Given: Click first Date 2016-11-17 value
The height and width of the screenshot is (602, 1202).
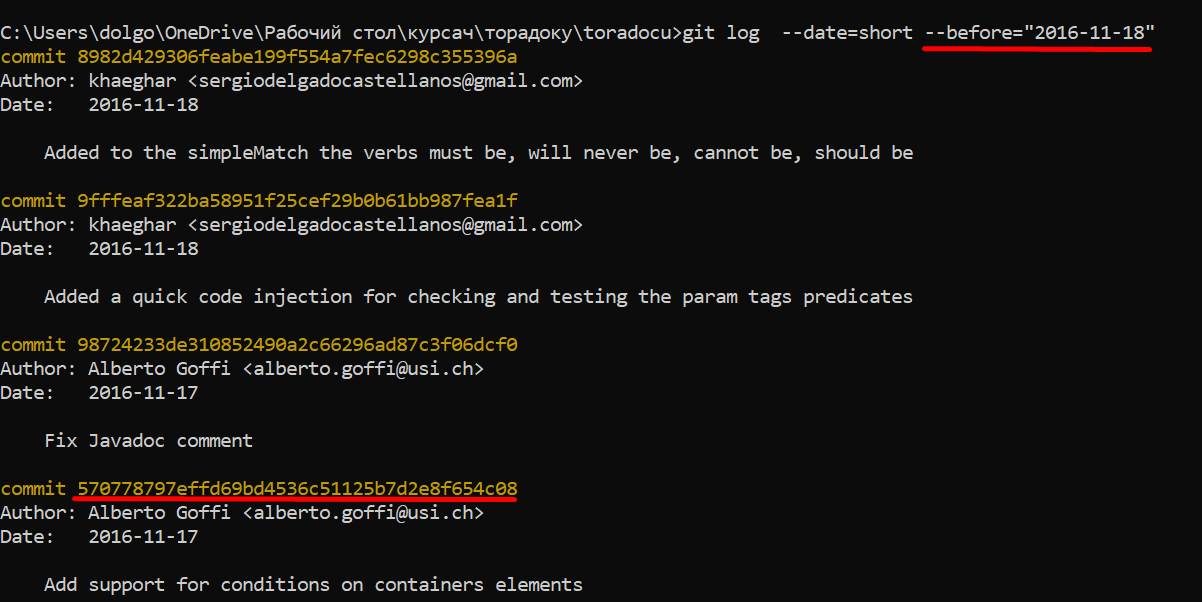Looking at the screenshot, I should [x=143, y=393].
